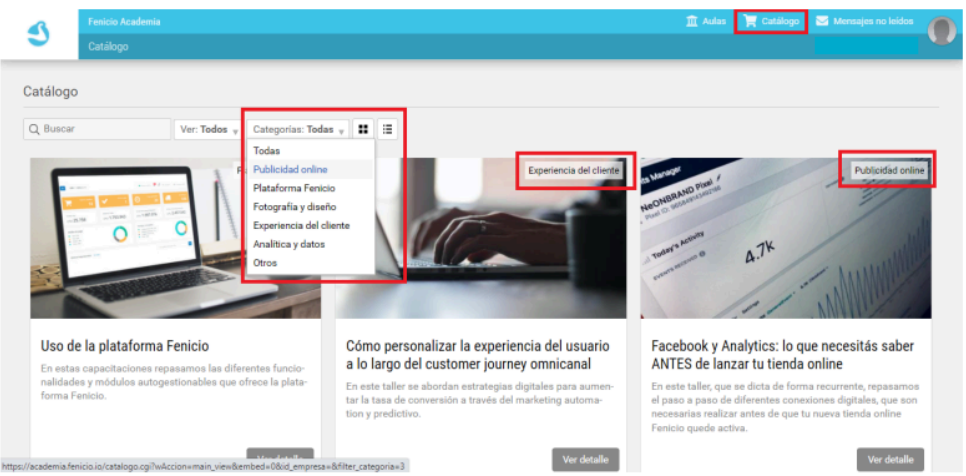Viewport: 966px width, 476px height.
Task: Click the user profile avatar
Action: [941, 32]
